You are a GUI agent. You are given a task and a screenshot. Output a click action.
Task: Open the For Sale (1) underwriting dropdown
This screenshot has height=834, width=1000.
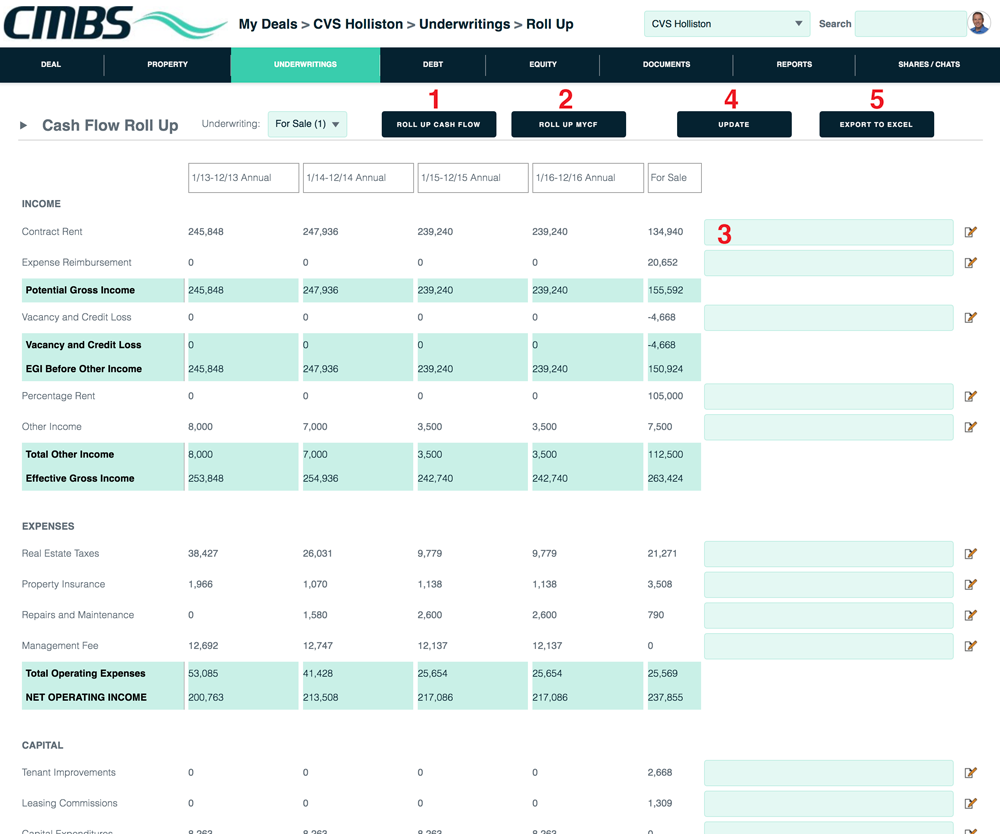307,124
